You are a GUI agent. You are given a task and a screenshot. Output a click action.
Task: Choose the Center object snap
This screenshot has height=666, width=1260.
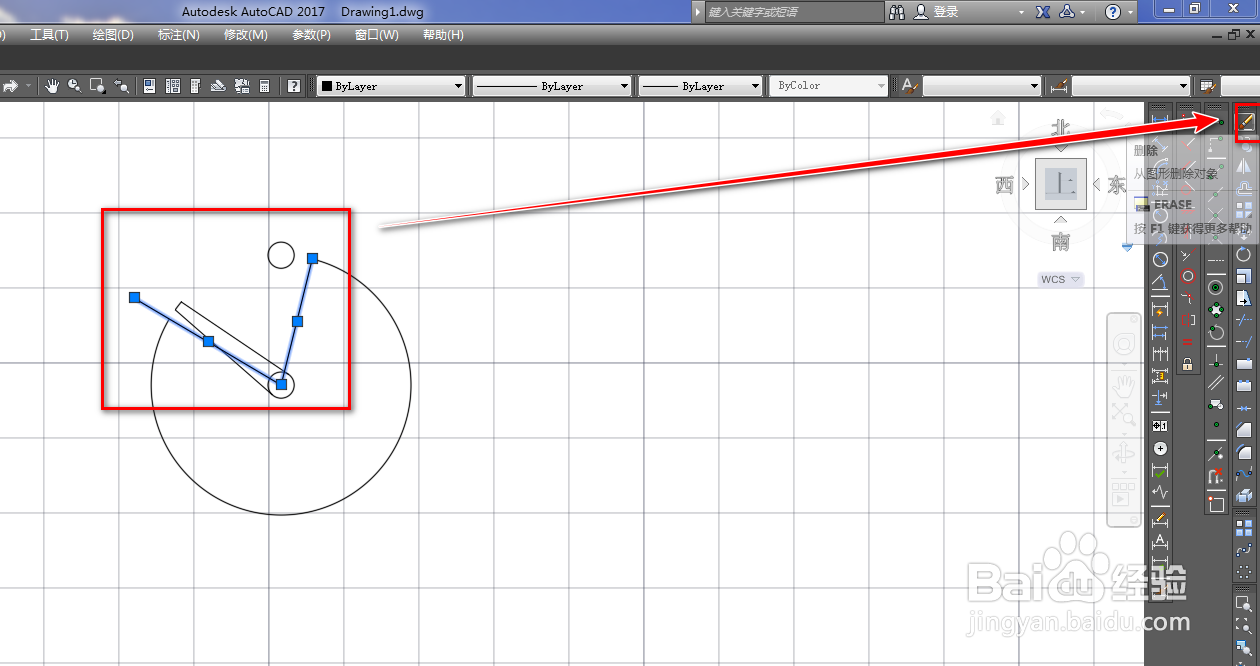coord(1216,287)
